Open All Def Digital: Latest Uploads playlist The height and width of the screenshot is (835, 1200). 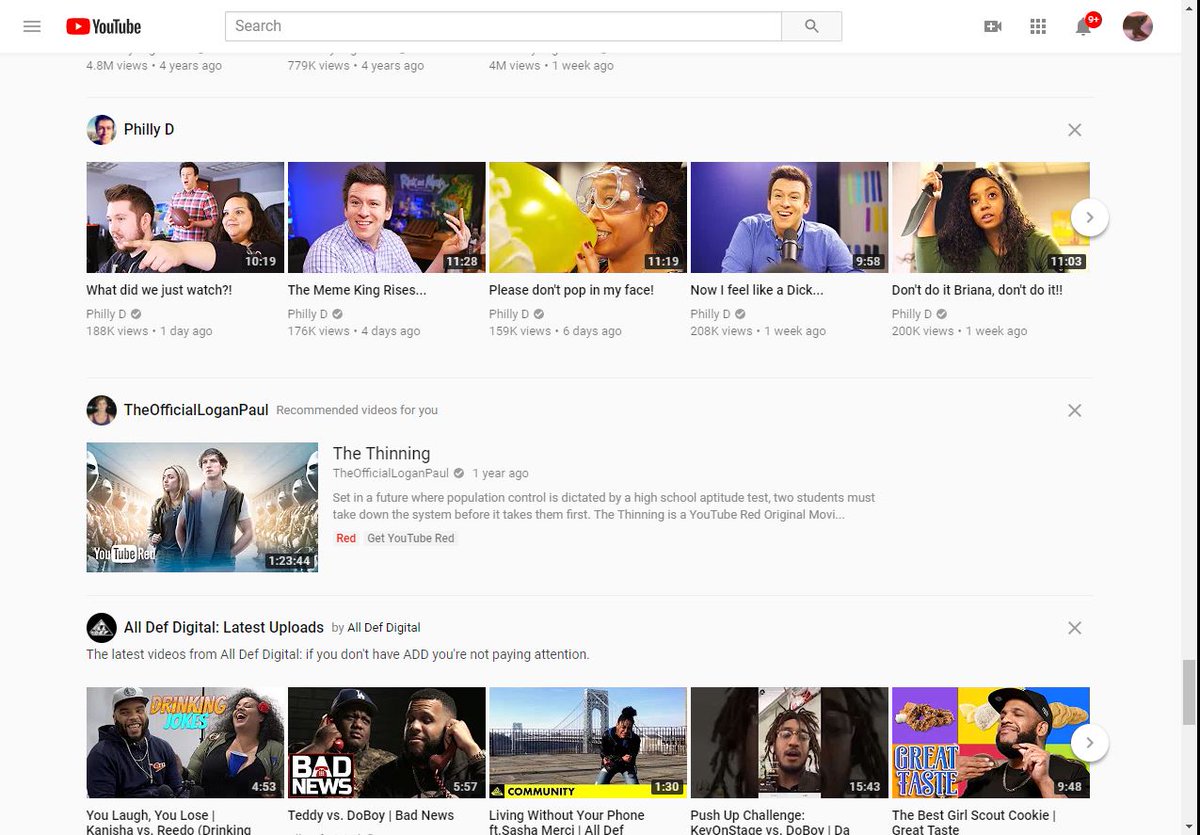pyautogui.click(x=224, y=628)
